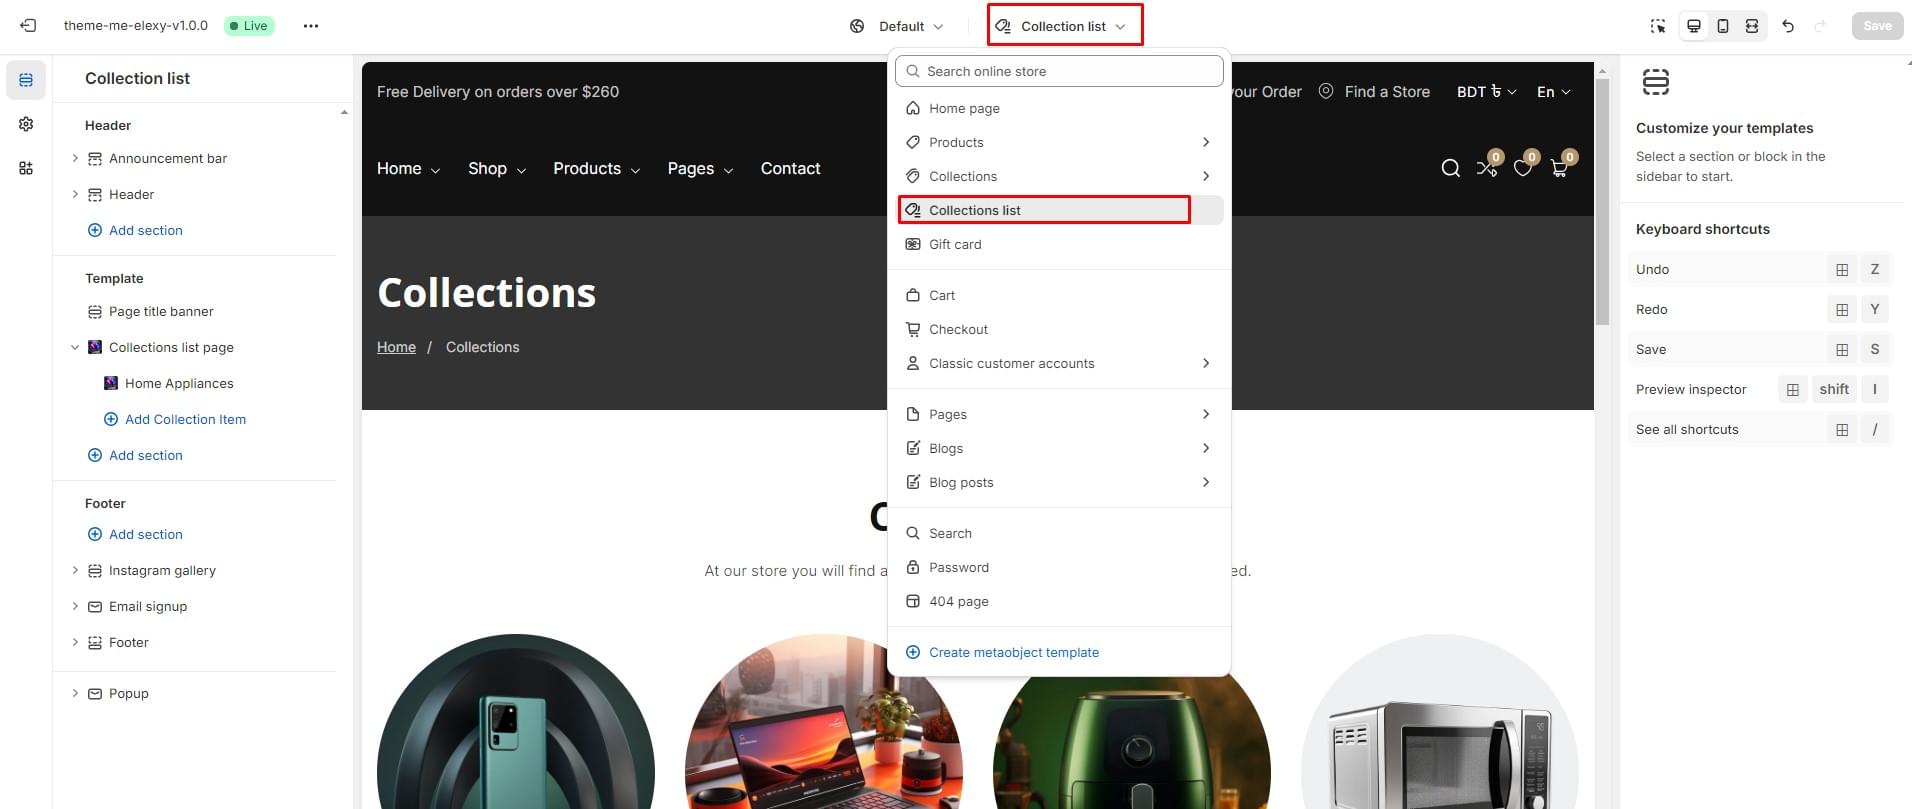
Task: Open the Theme settings gear icon
Action: tap(26, 124)
